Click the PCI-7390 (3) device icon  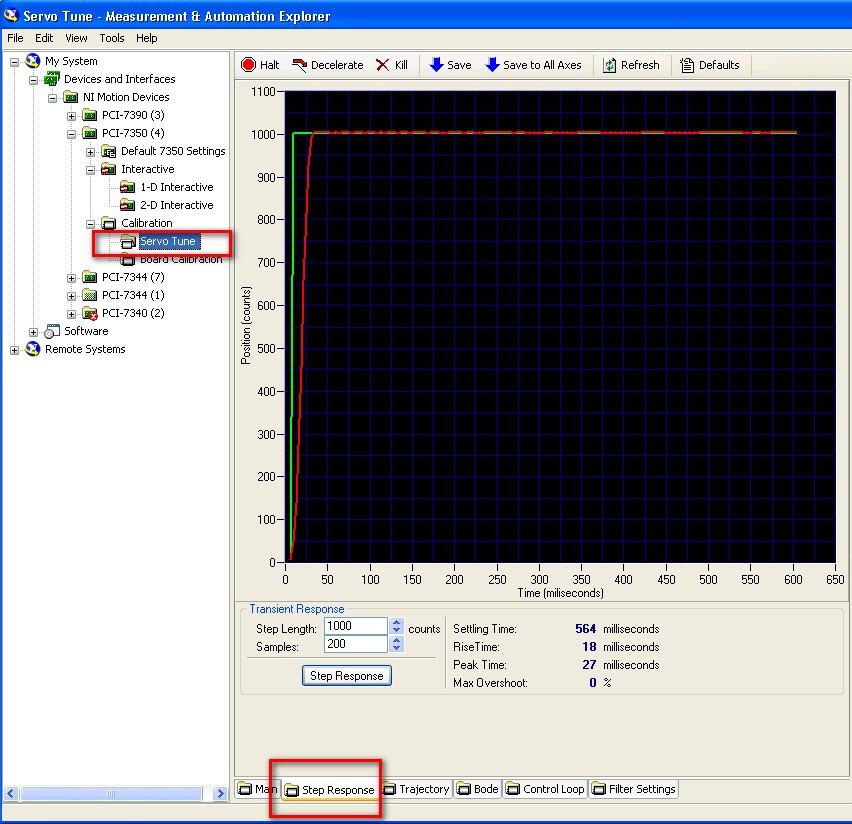point(90,115)
